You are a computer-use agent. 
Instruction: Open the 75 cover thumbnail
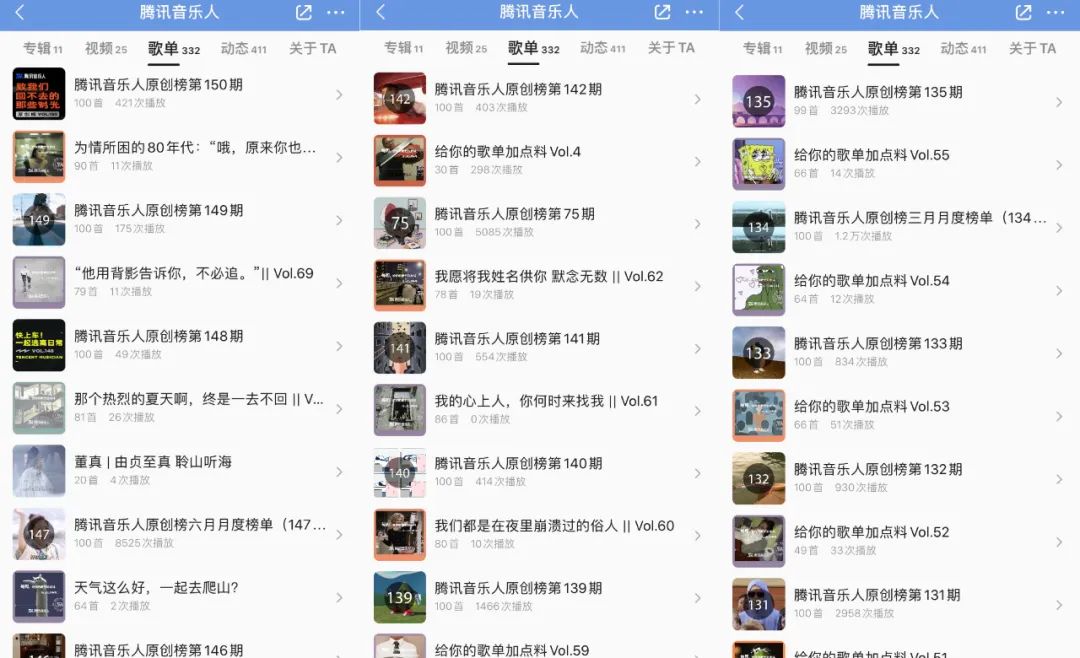(399, 223)
